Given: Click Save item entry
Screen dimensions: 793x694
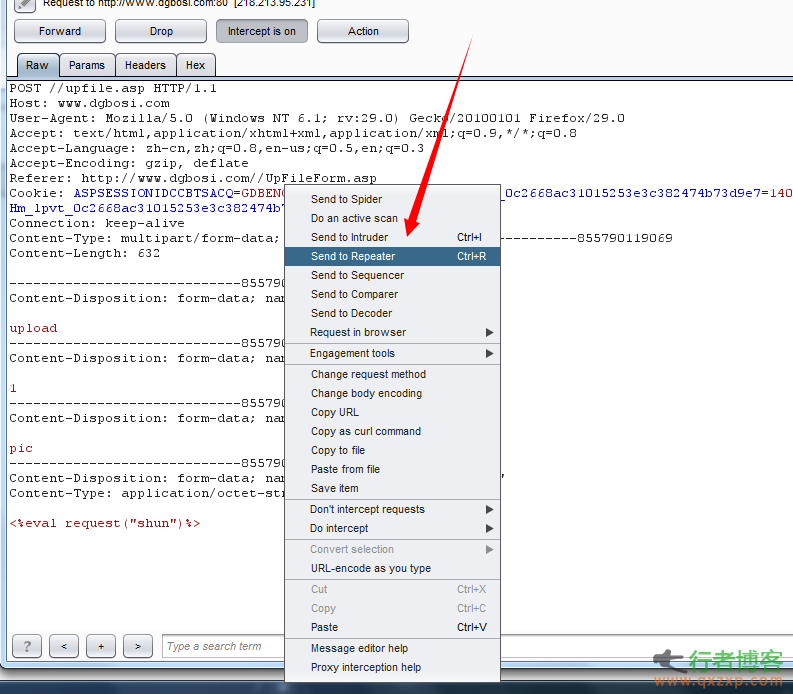Looking at the screenshot, I should tap(392, 488).
